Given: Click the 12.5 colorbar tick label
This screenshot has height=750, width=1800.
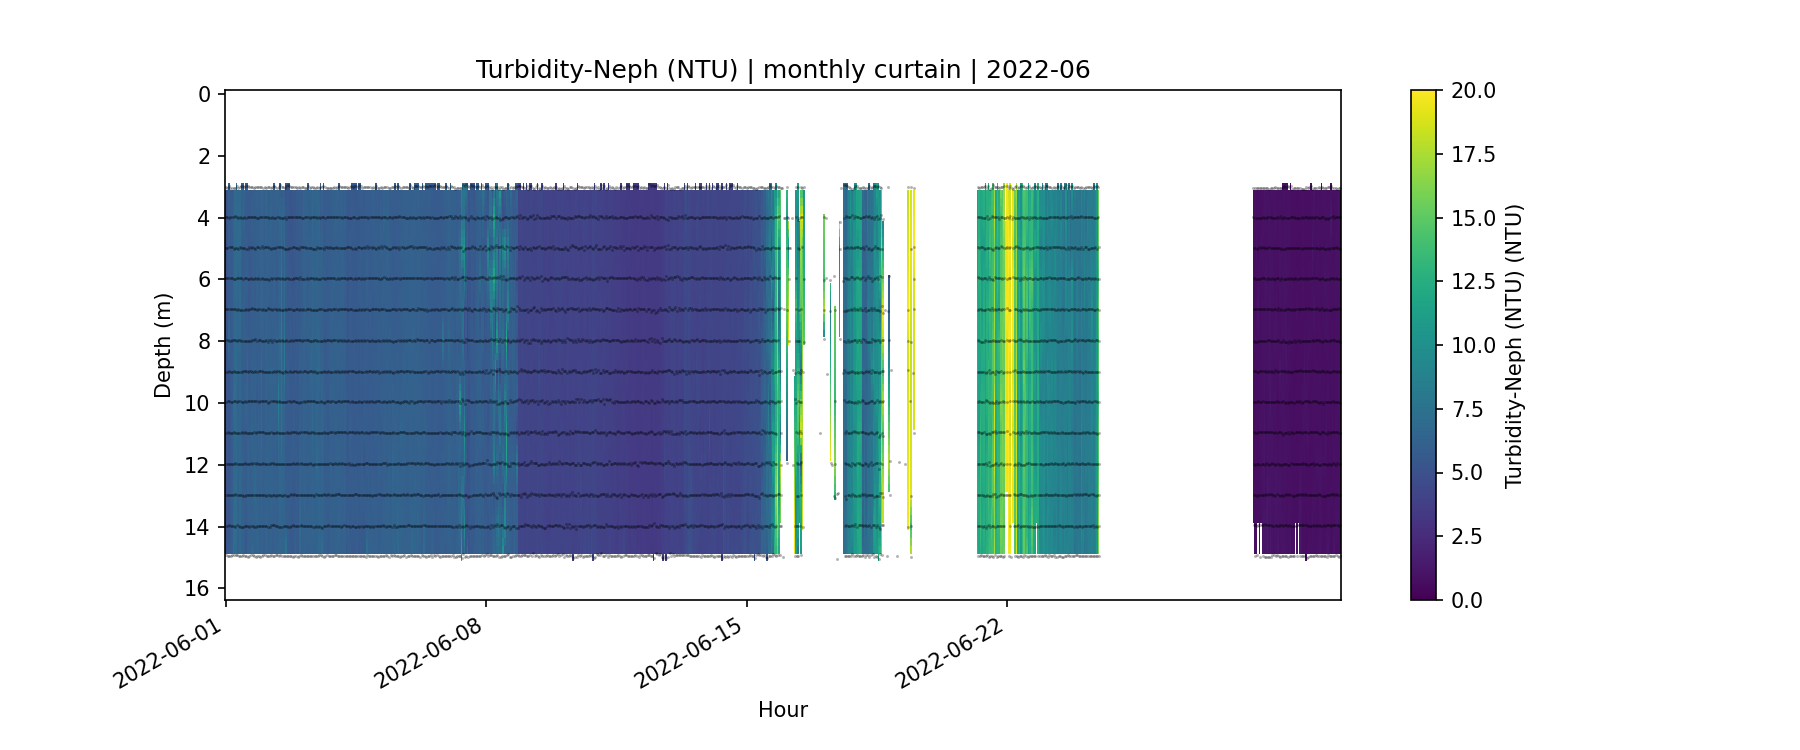Looking at the screenshot, I should (x=1473, y=282).
